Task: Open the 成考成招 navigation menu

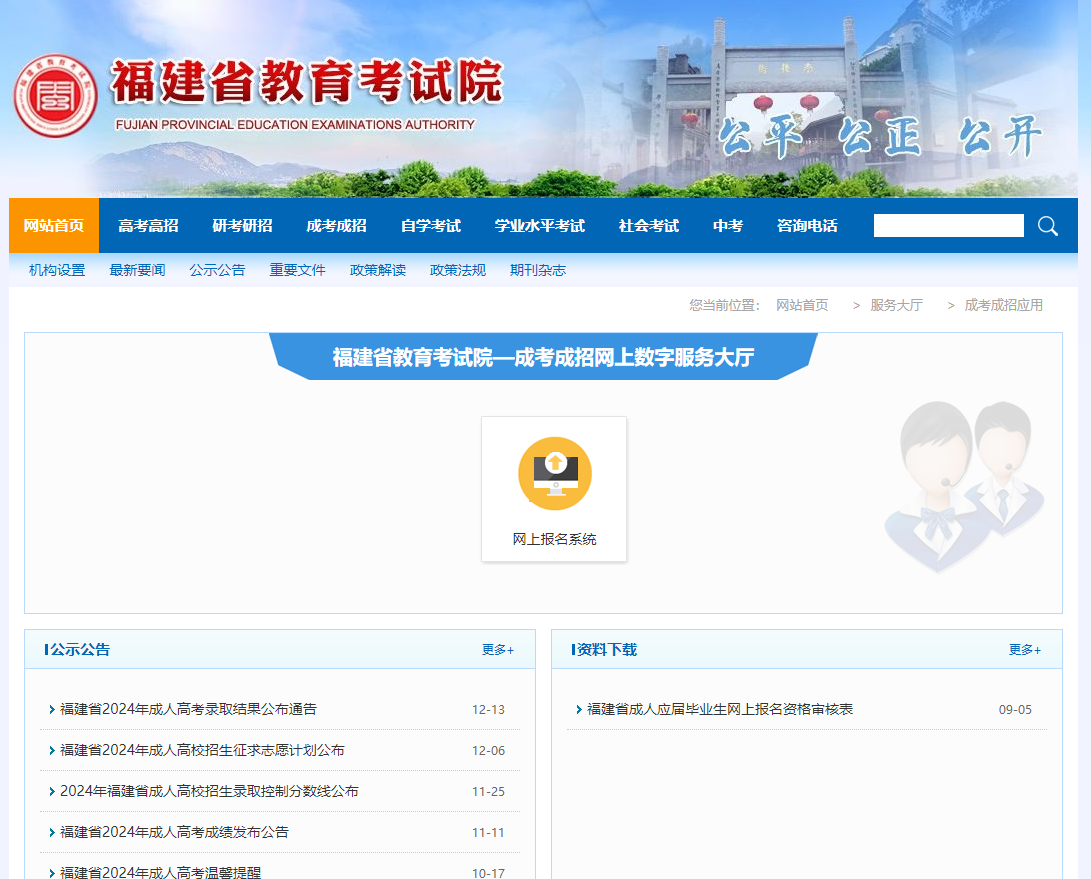Action: 336,226
